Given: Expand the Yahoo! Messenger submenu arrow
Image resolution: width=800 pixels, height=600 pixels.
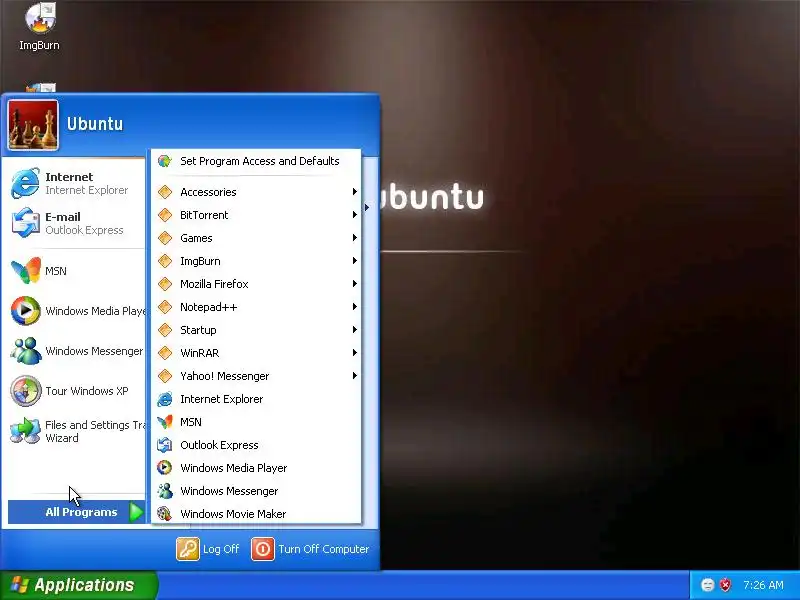Looking at the screenshot, I should tap(355, 376).
